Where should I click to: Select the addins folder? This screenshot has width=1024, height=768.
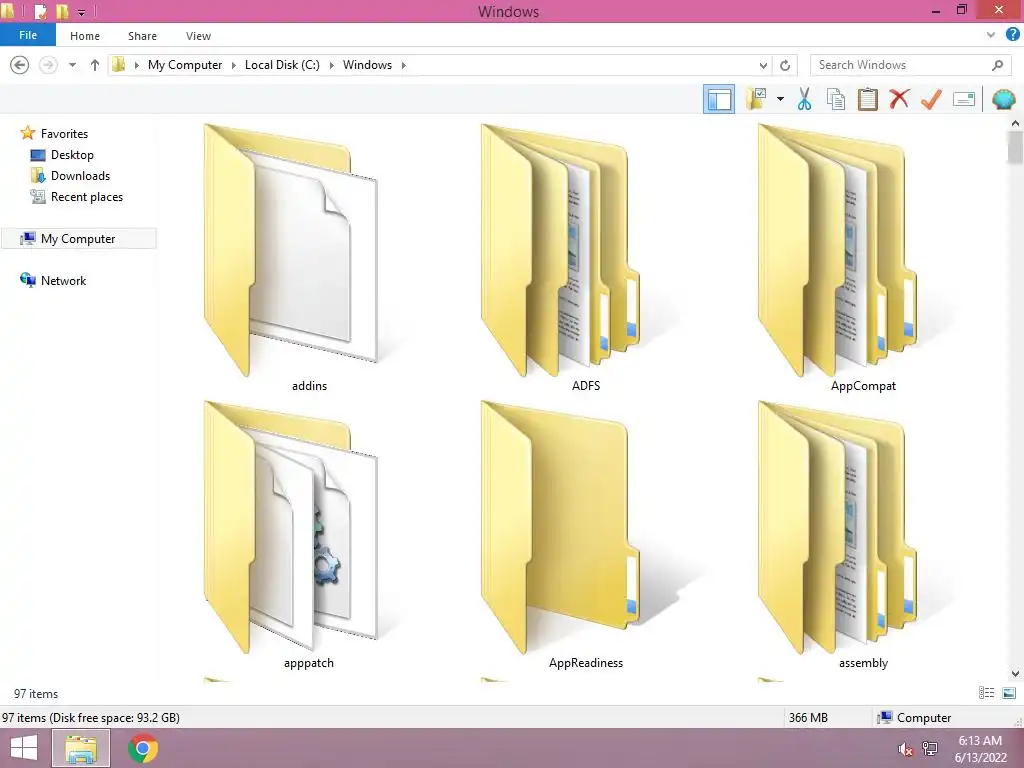(x=310, y=257)
